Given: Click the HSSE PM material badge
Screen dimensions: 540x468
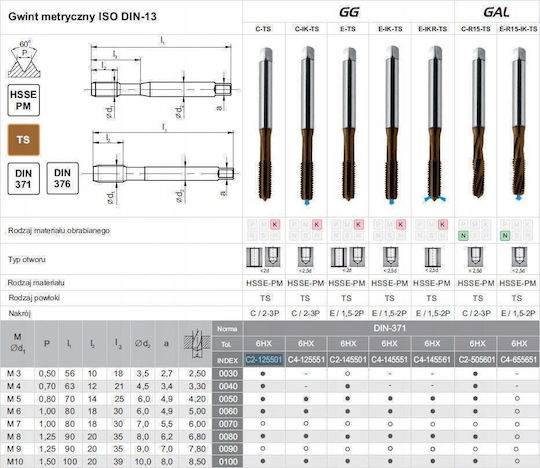Looking at the screenshot, I should click(x=23, y=100).
